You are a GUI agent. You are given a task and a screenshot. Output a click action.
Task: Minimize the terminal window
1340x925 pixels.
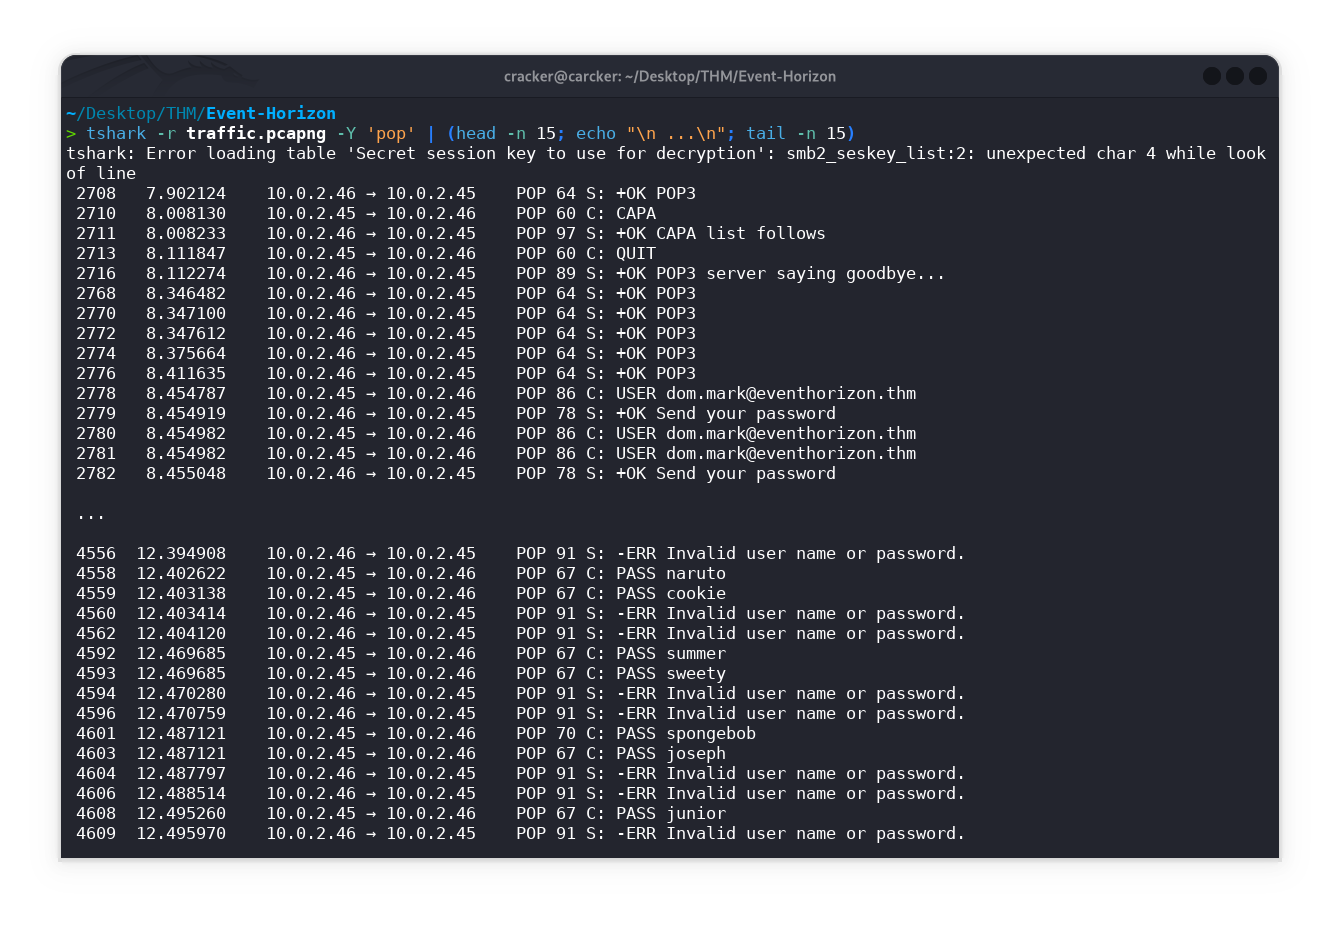(1212, 76)
